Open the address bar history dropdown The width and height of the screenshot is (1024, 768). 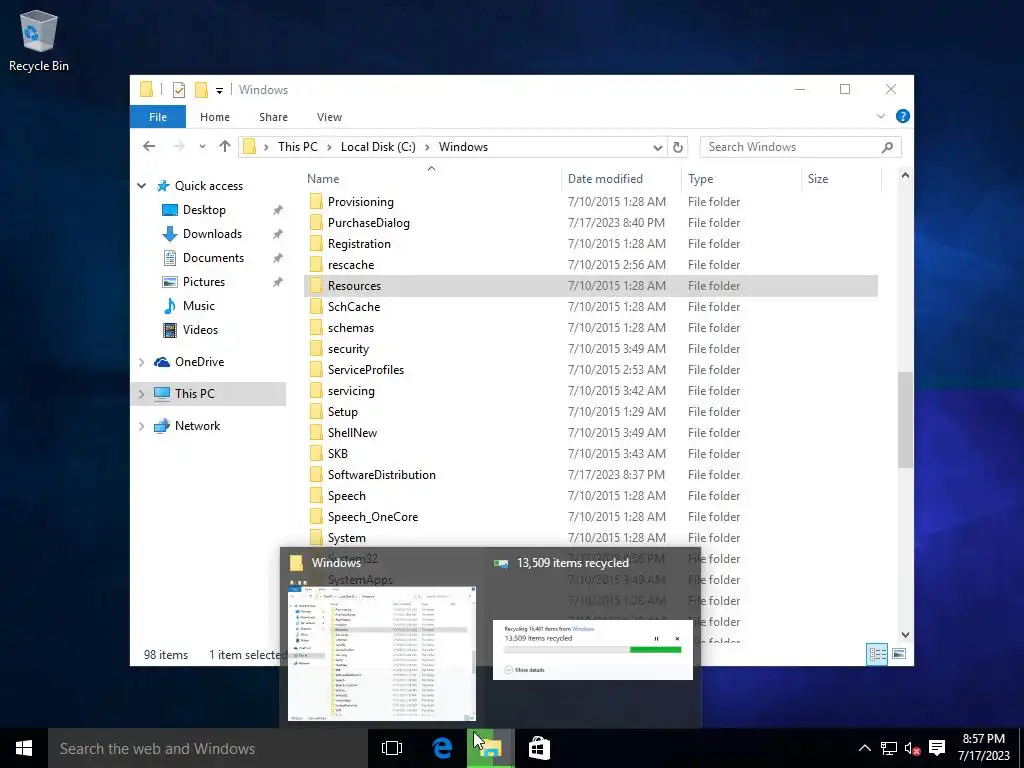(658, 148)
